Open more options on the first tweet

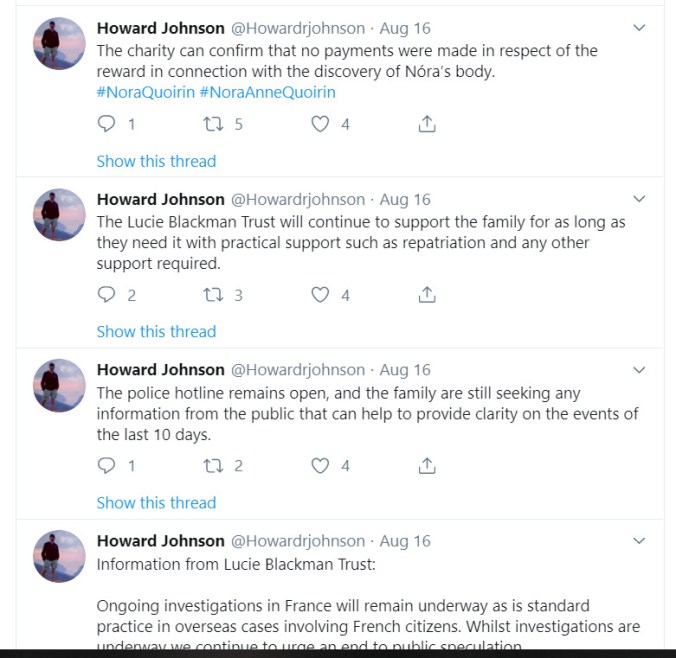pyautogui.click(x=640, y=28)
